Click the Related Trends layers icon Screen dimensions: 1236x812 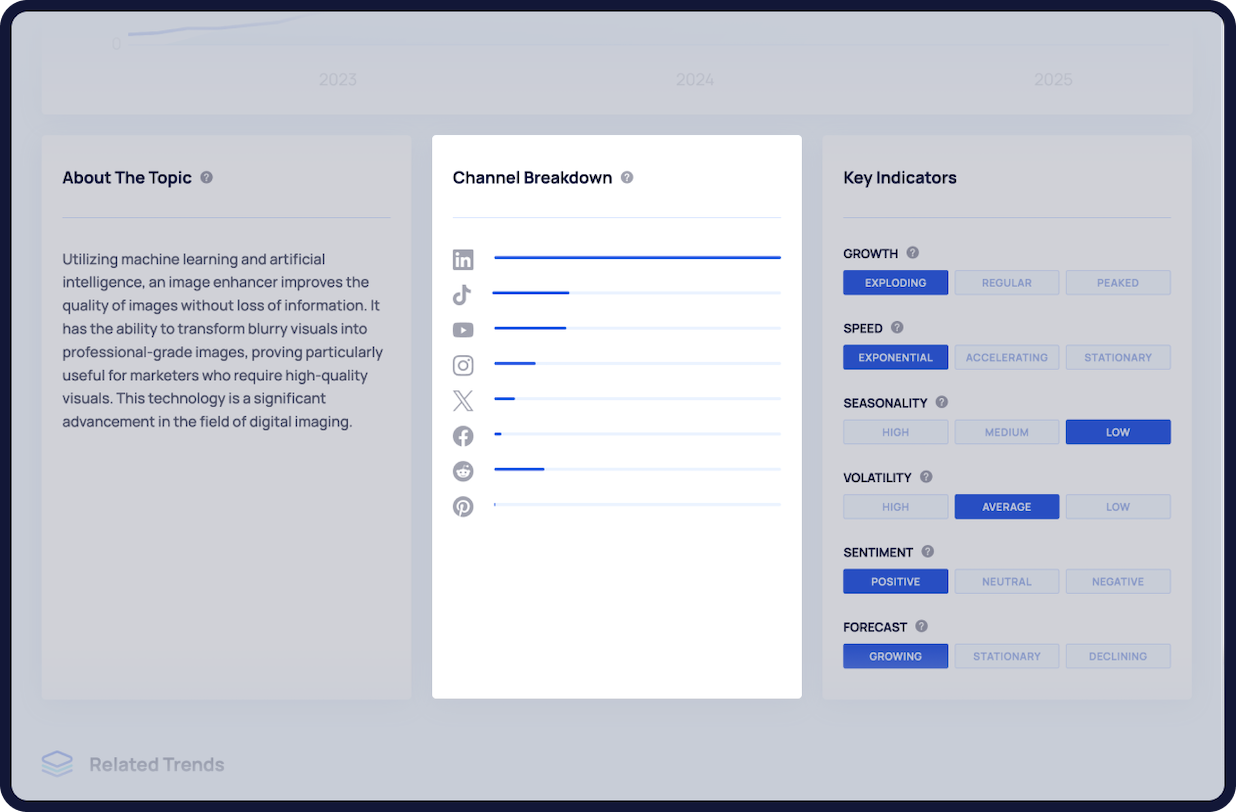(57, 764)
